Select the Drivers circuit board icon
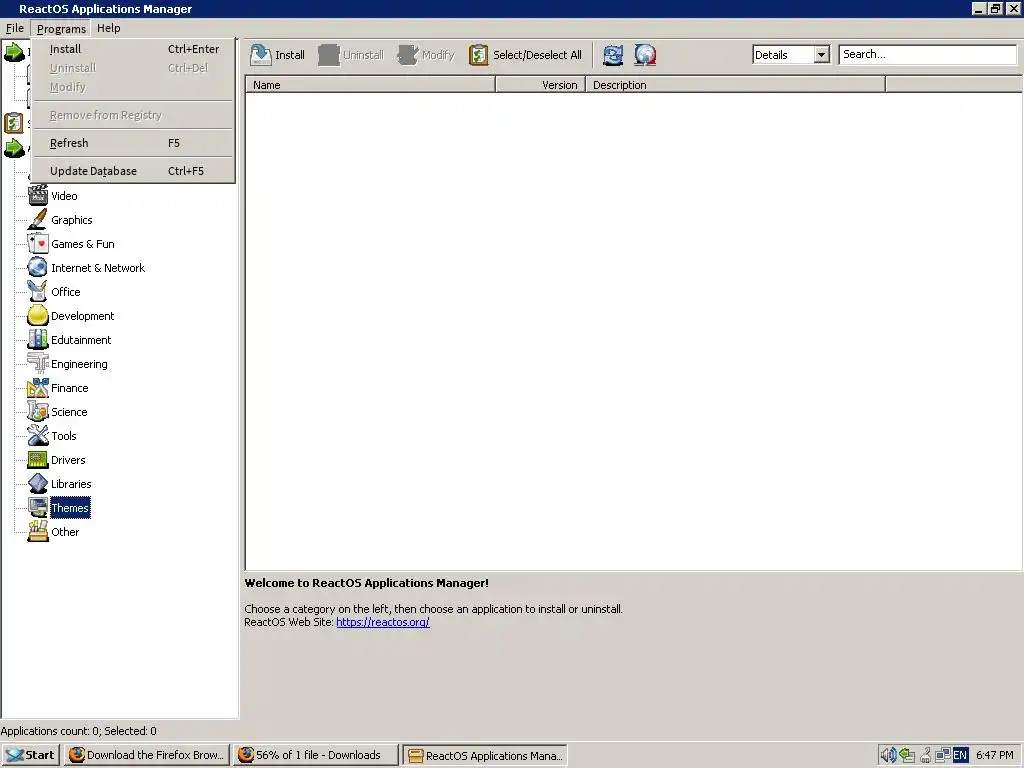Screen dimensions: 1024x768 tap(38, 460)
